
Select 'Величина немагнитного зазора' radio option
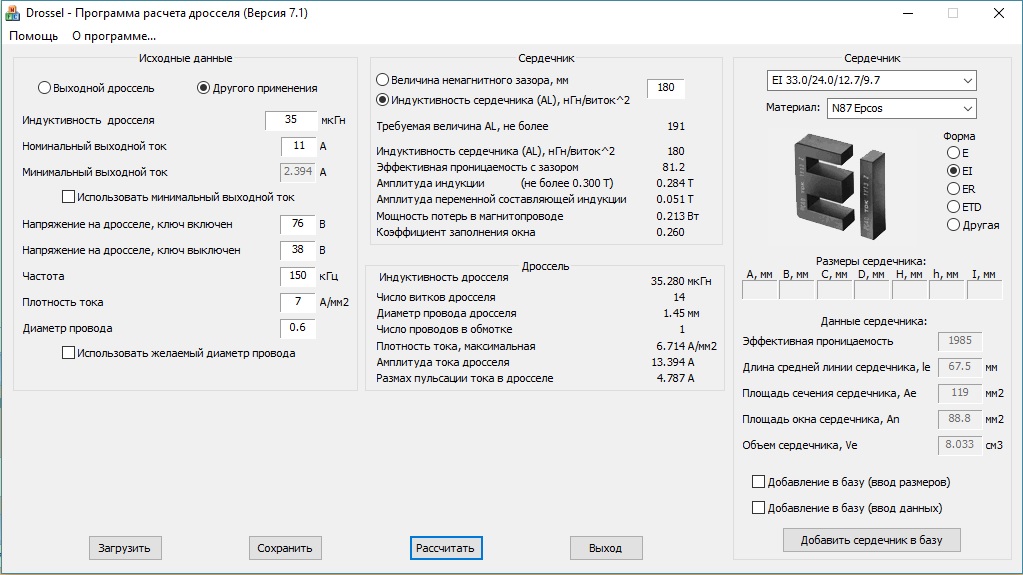pyautogui.click(x=383, y=80)
